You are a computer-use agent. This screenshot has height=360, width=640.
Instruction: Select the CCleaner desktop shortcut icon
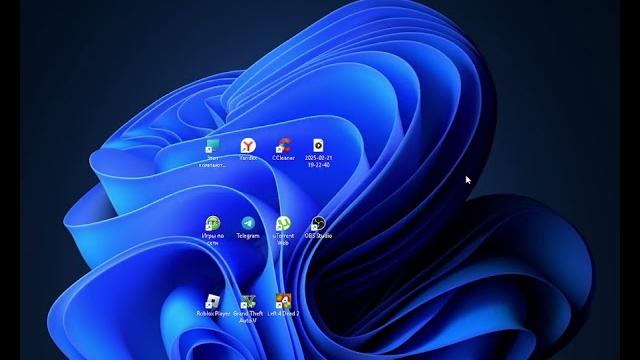(x=283, y=146)
